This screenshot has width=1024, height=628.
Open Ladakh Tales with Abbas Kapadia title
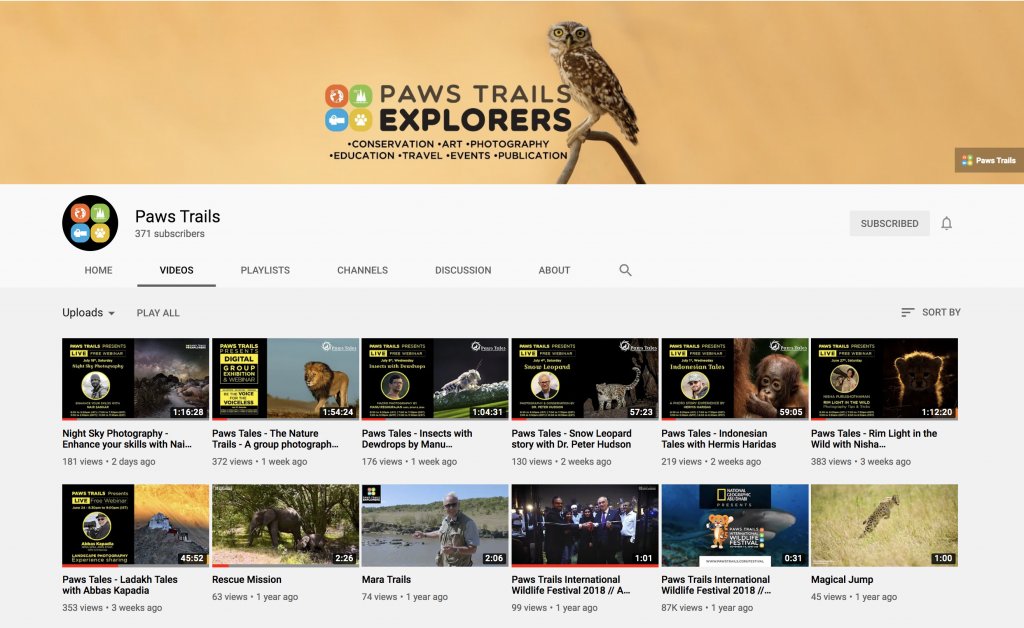(x=120, y=585)
